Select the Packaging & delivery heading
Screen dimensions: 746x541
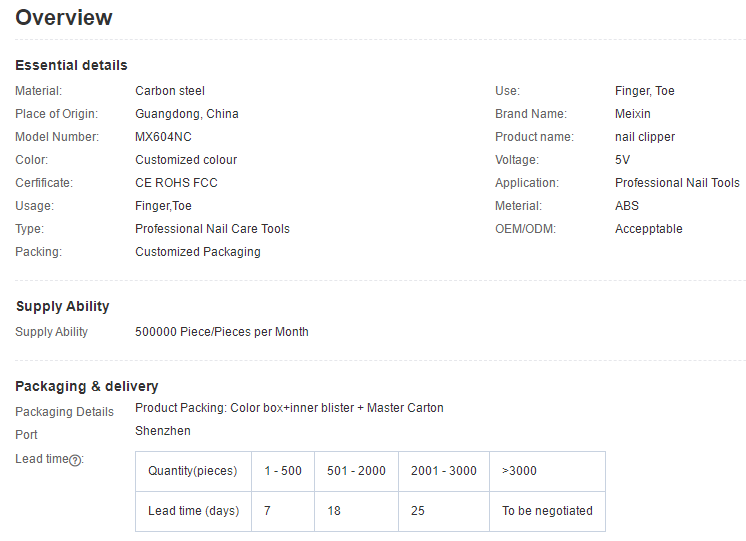coord(87,386)
